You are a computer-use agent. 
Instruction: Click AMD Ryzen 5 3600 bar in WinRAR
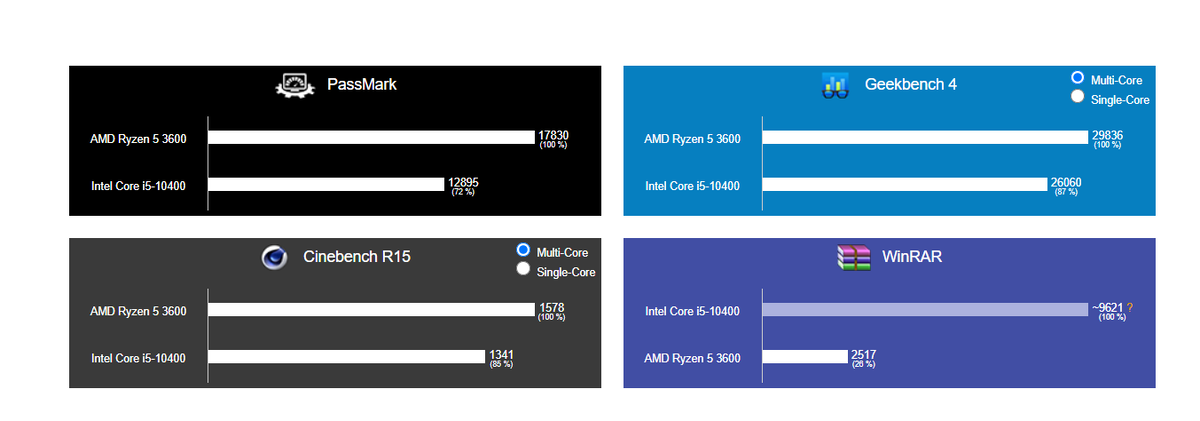pyautogui.click(x=805, y=357)
